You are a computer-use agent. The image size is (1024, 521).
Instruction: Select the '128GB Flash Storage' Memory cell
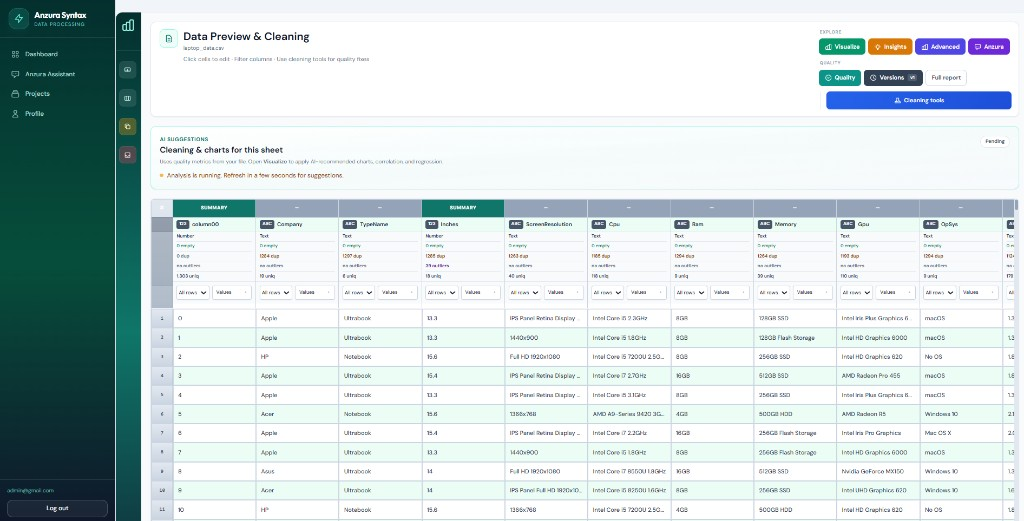pos(795,338)
